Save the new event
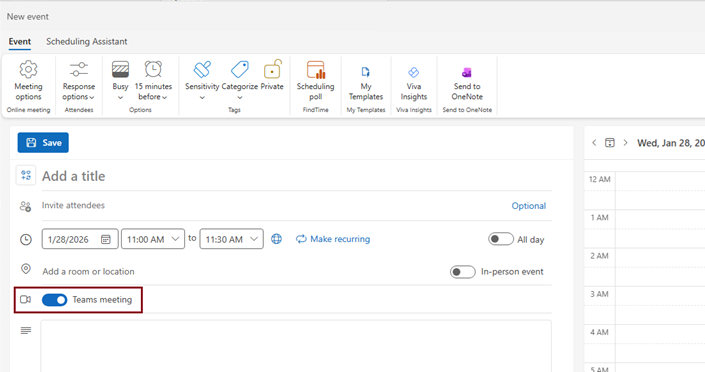 click(43, 143)
